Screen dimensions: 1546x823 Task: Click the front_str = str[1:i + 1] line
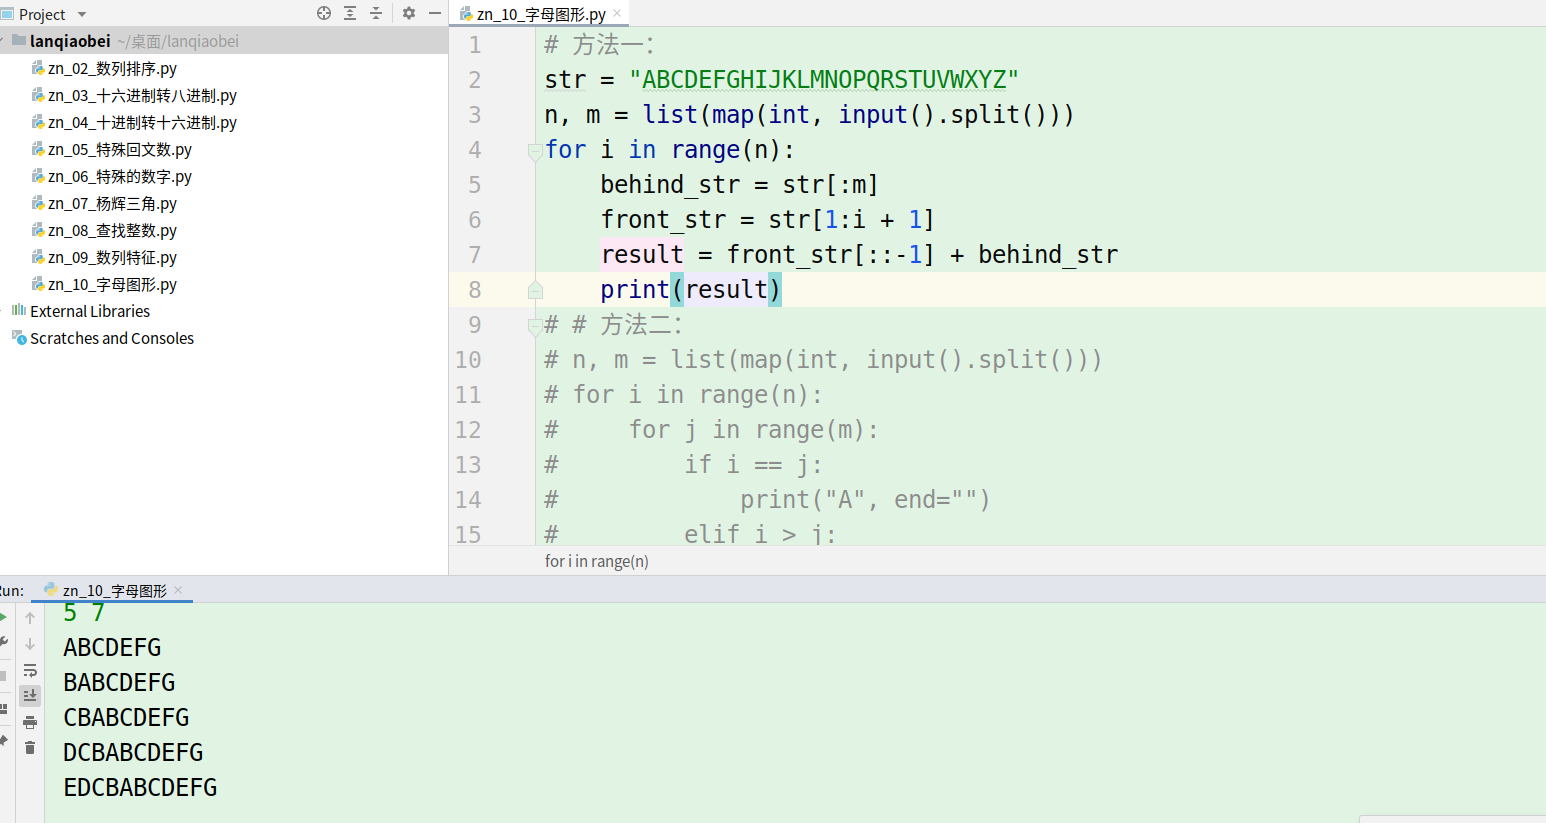coord(767,220)
